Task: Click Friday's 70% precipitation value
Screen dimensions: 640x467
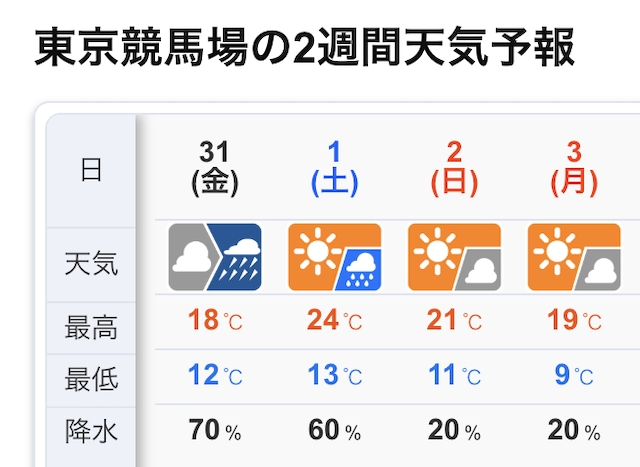Action: 215,432
